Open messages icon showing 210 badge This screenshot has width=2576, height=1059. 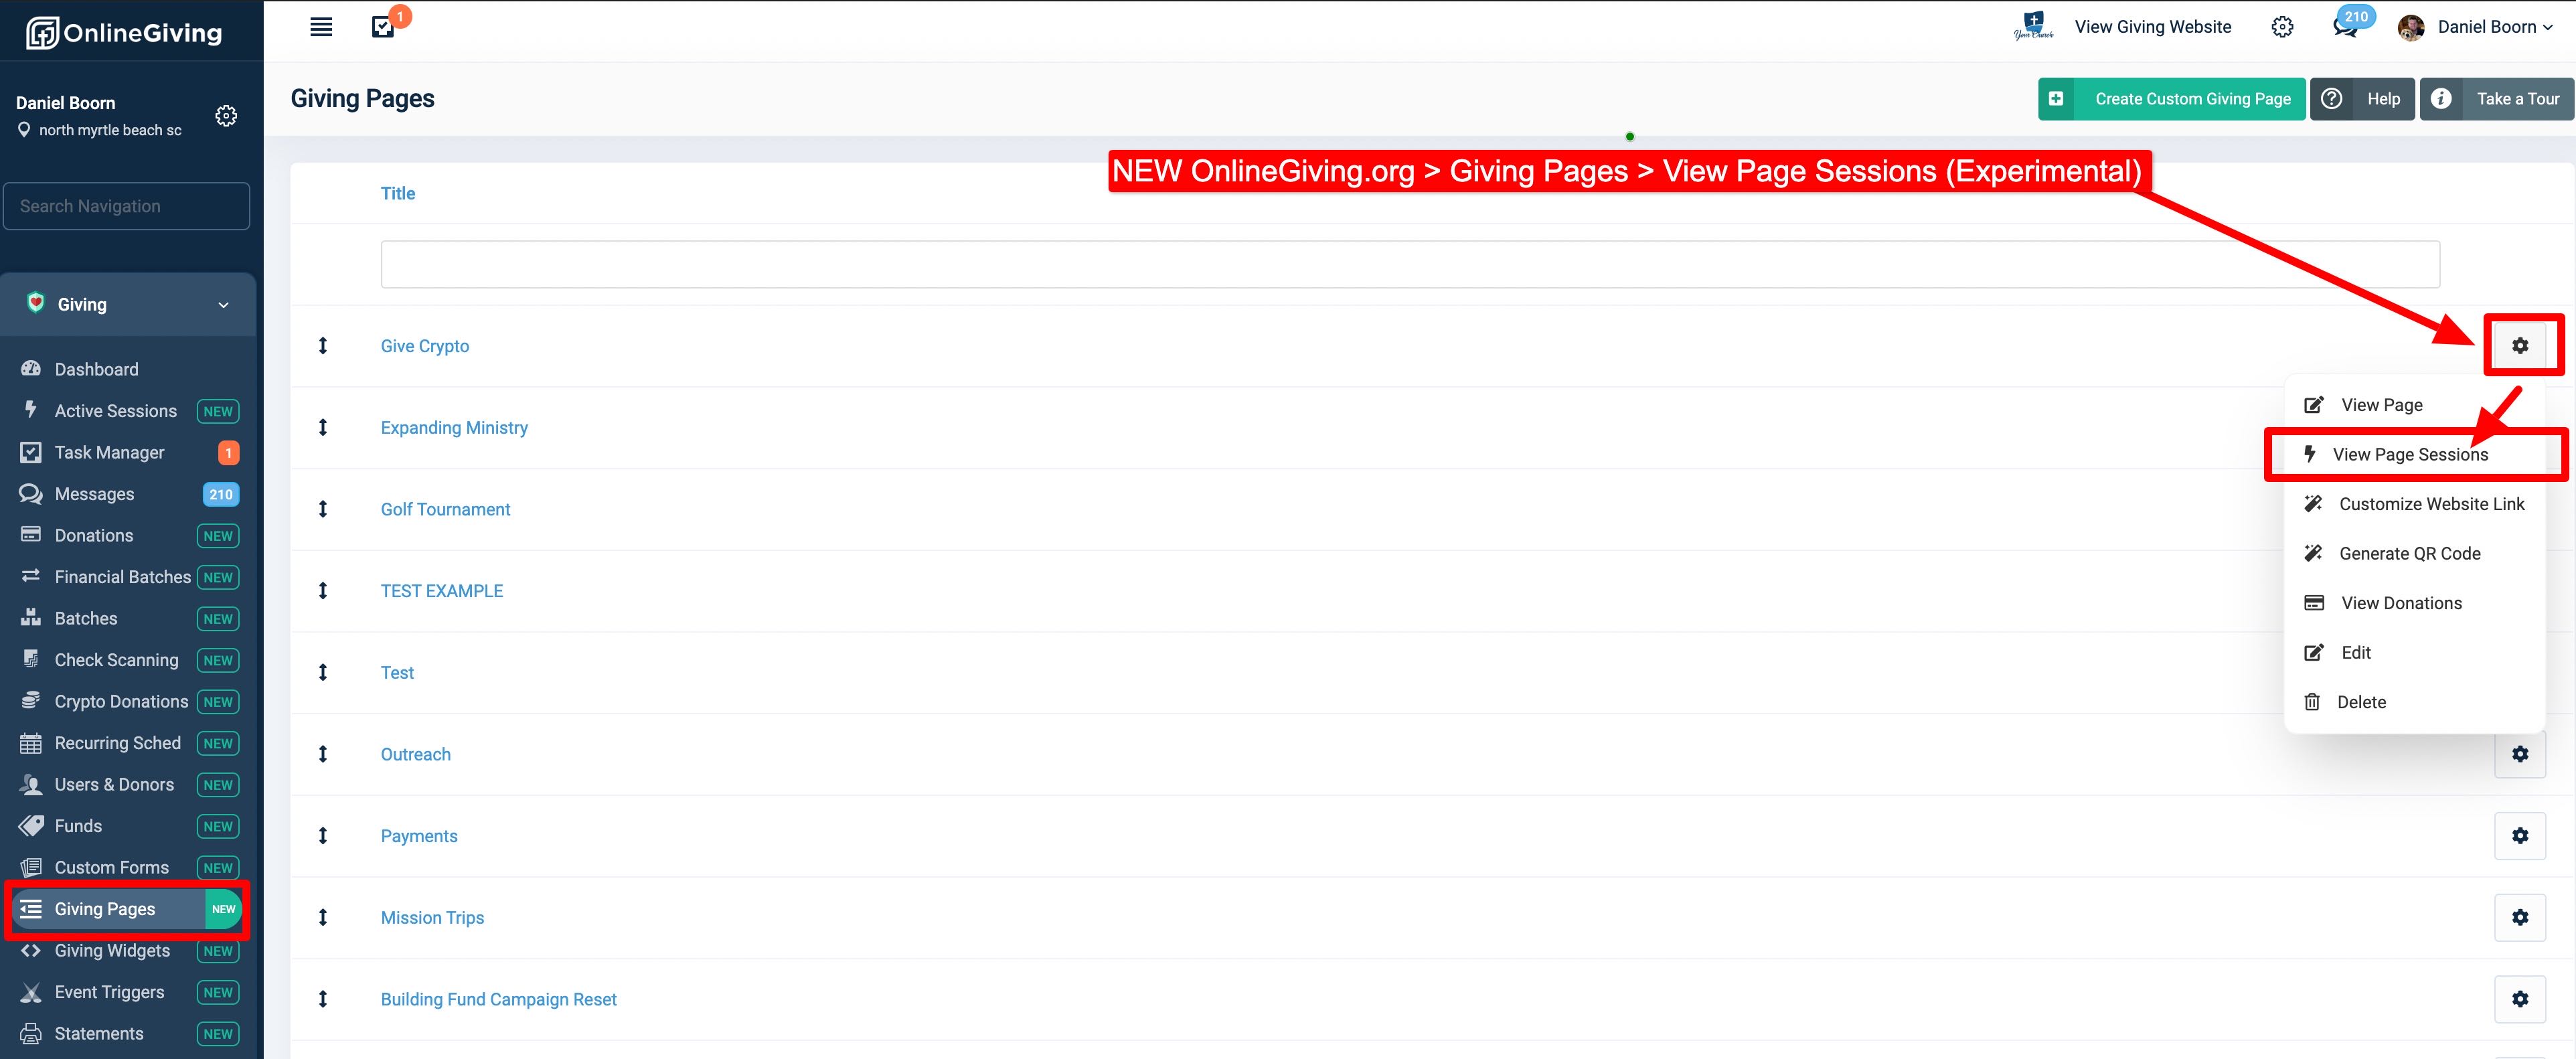[2345, 27]
